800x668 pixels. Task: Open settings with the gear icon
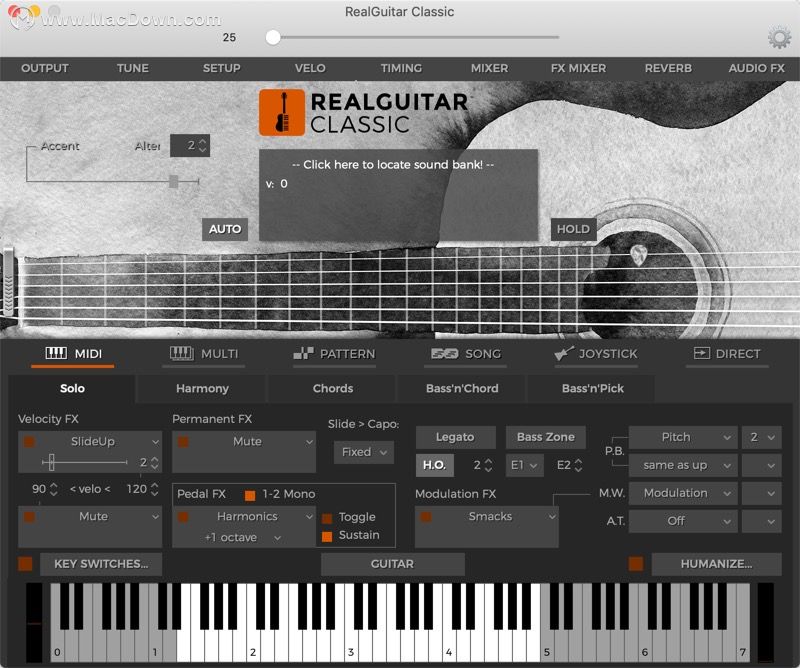pyautogui.click(x=779, y=38)
